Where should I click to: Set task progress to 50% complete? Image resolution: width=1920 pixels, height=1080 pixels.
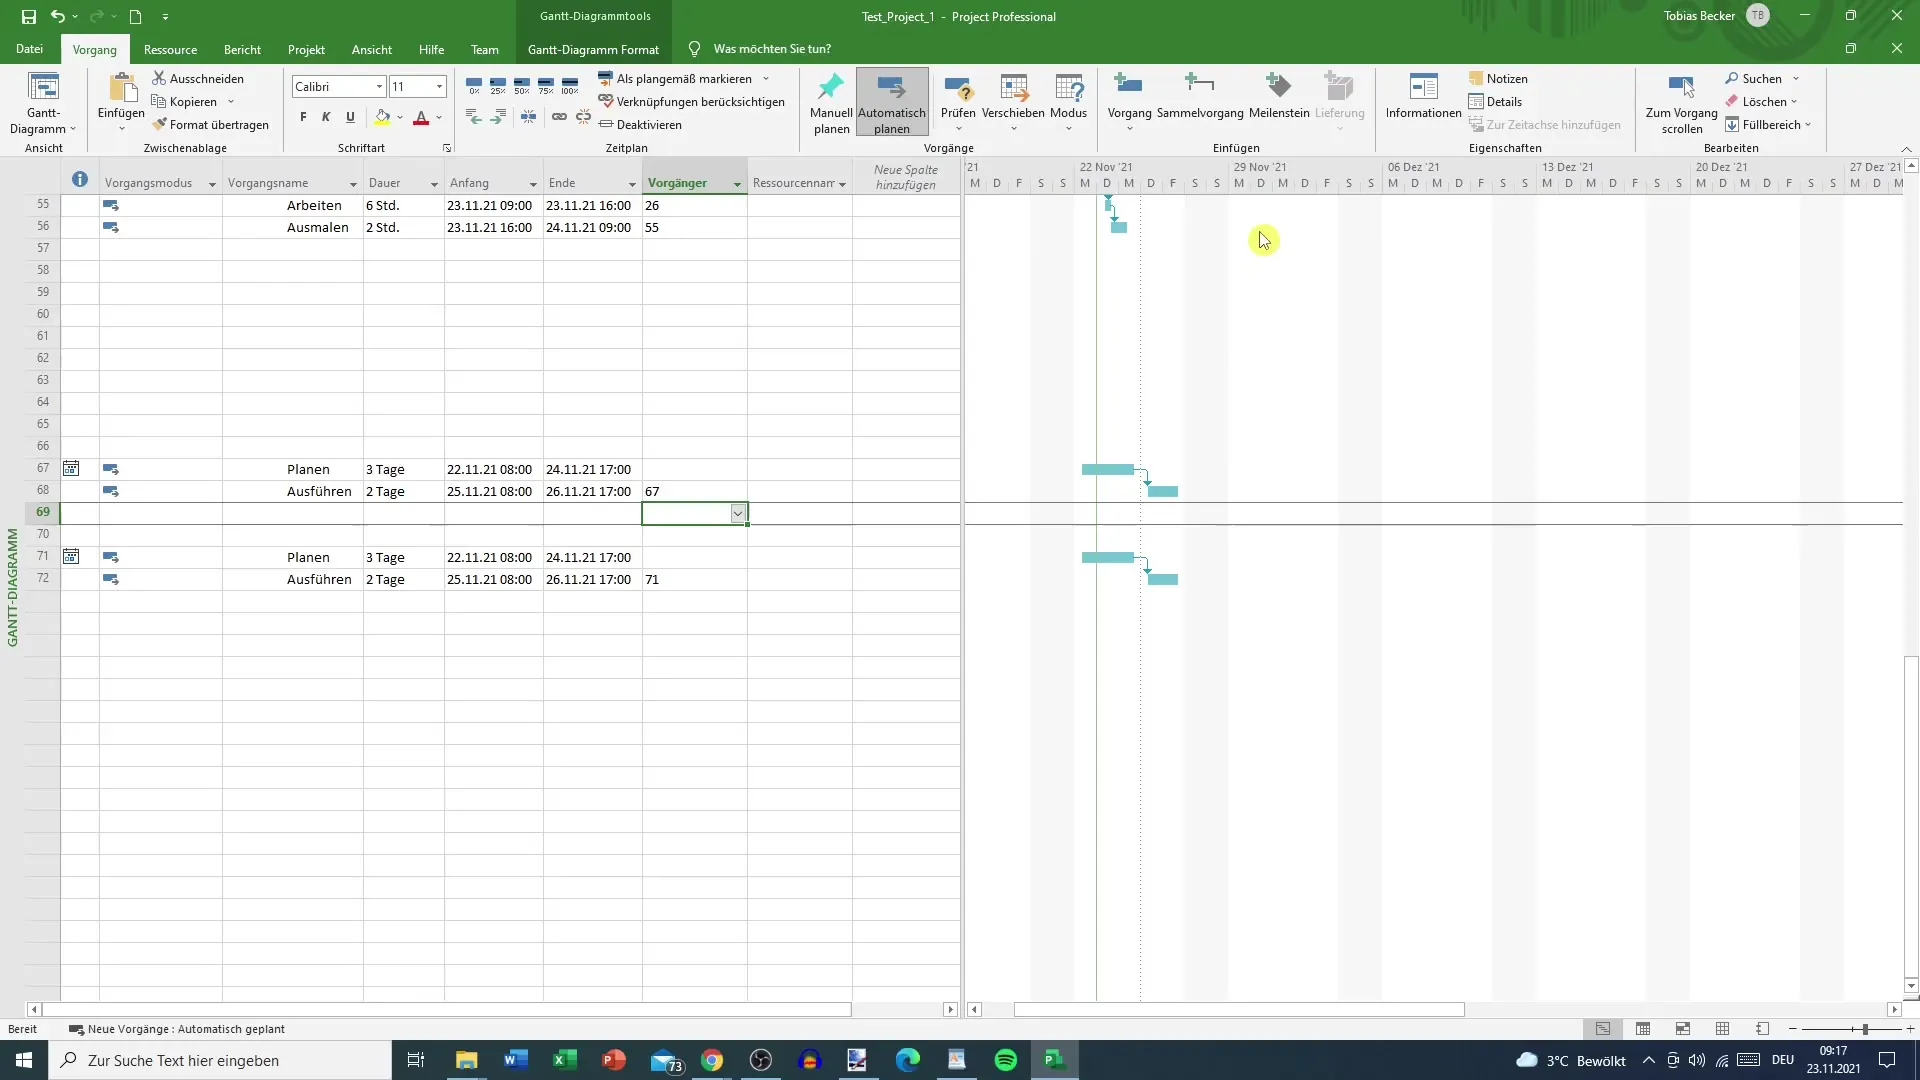[522, 85]
